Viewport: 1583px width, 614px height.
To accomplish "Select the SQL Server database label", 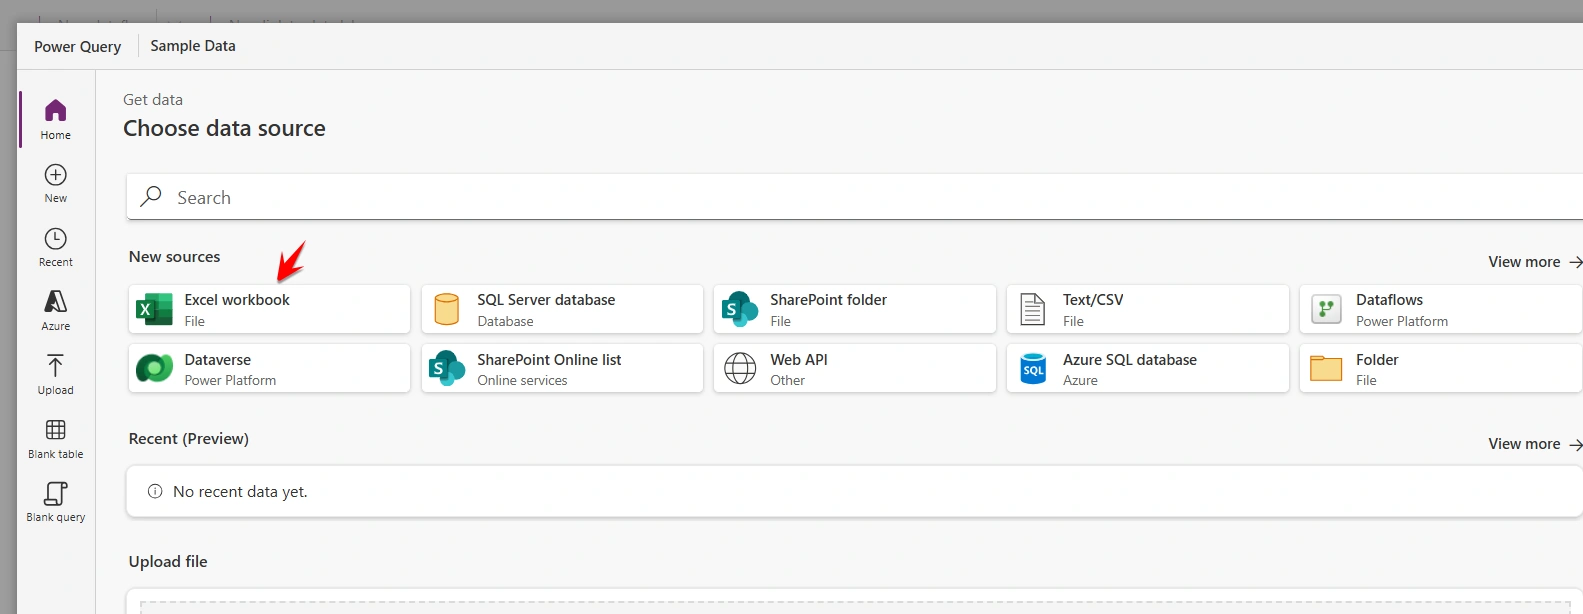I will coord(546,300).
